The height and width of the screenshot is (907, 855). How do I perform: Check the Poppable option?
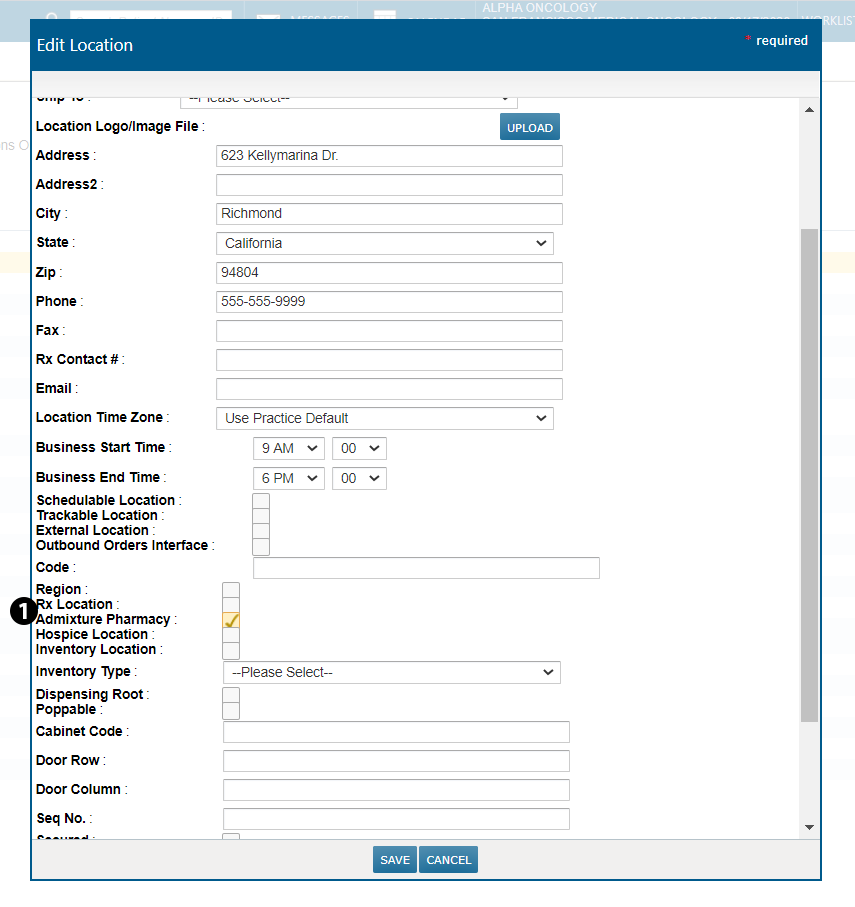click(x=231, y=710)
